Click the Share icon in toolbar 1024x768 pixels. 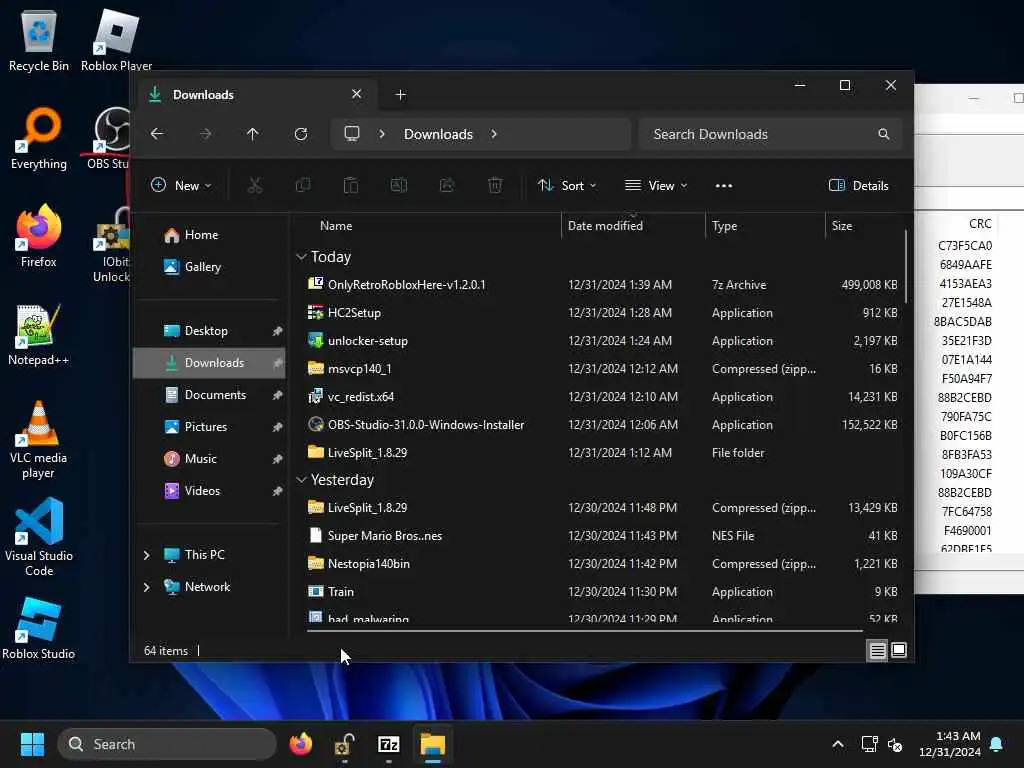coord(447,185)
